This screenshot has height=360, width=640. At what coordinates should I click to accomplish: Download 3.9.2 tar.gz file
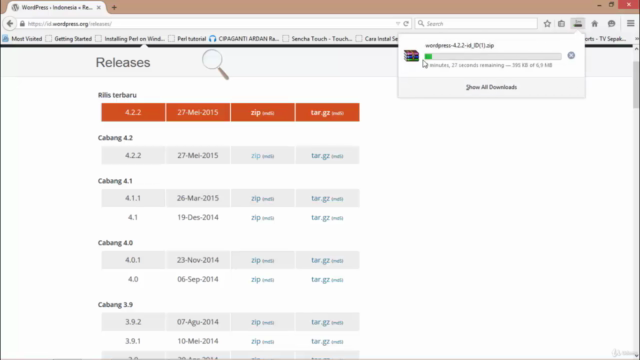pyautogui.click(x=320, y=322)
